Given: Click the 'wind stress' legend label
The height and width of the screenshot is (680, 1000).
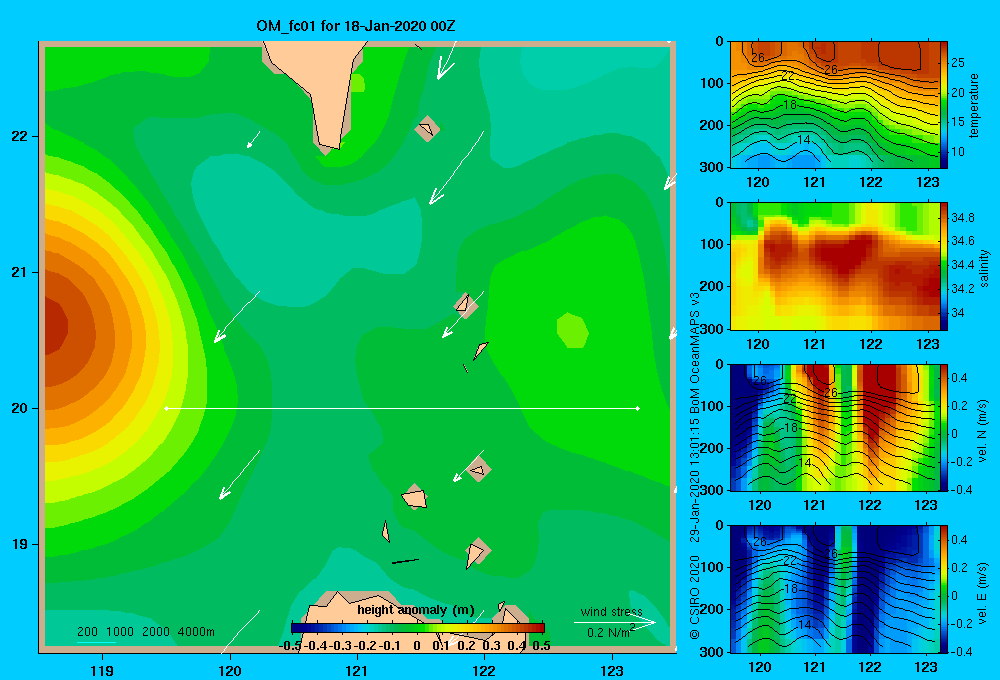Looking at the screenshot, I should click(611, 612).
